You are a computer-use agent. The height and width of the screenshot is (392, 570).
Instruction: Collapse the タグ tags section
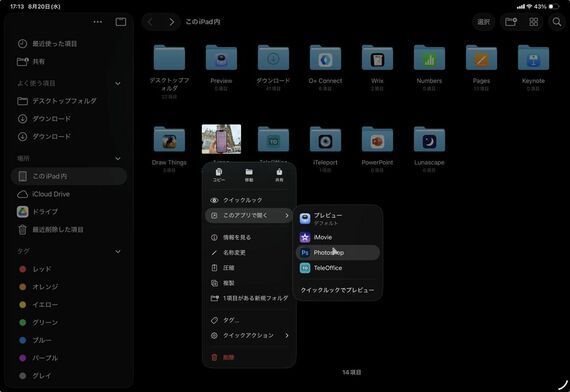pyautogui.click(x=118, y=251)
